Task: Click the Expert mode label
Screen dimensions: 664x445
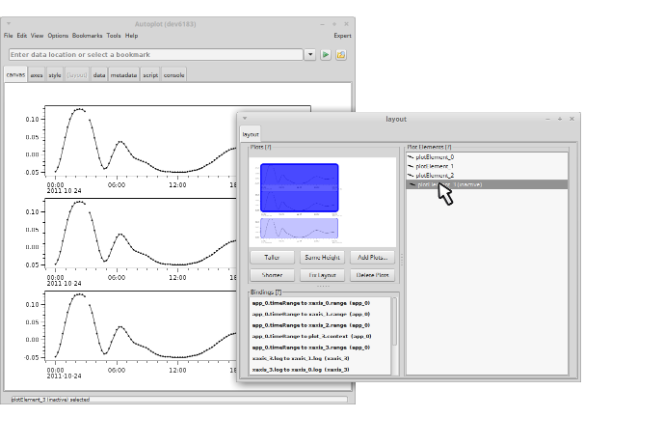Action: tap(342, 36)
